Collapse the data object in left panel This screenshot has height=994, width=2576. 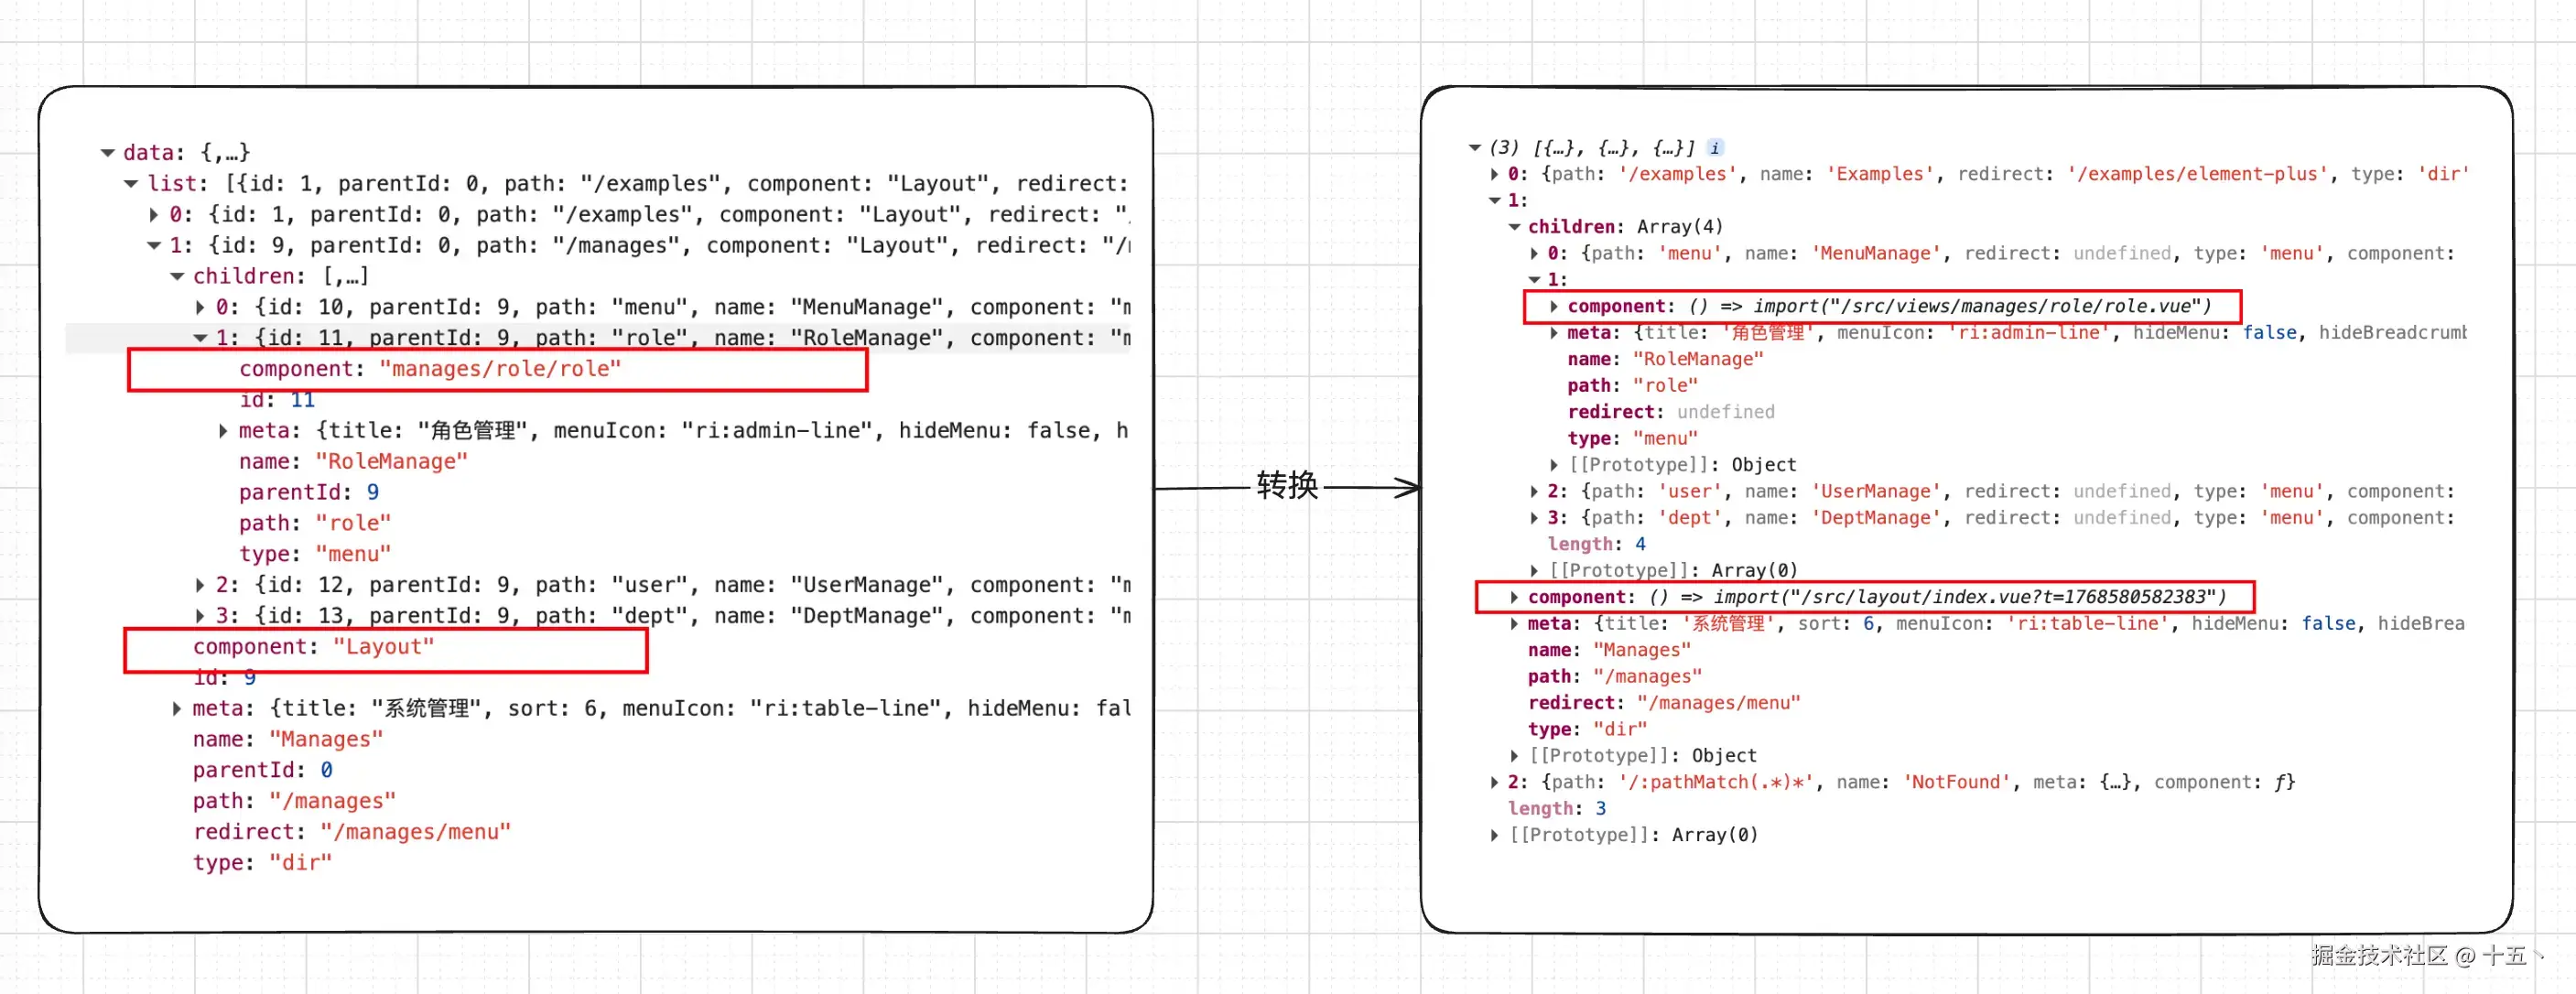coord(108,153)
